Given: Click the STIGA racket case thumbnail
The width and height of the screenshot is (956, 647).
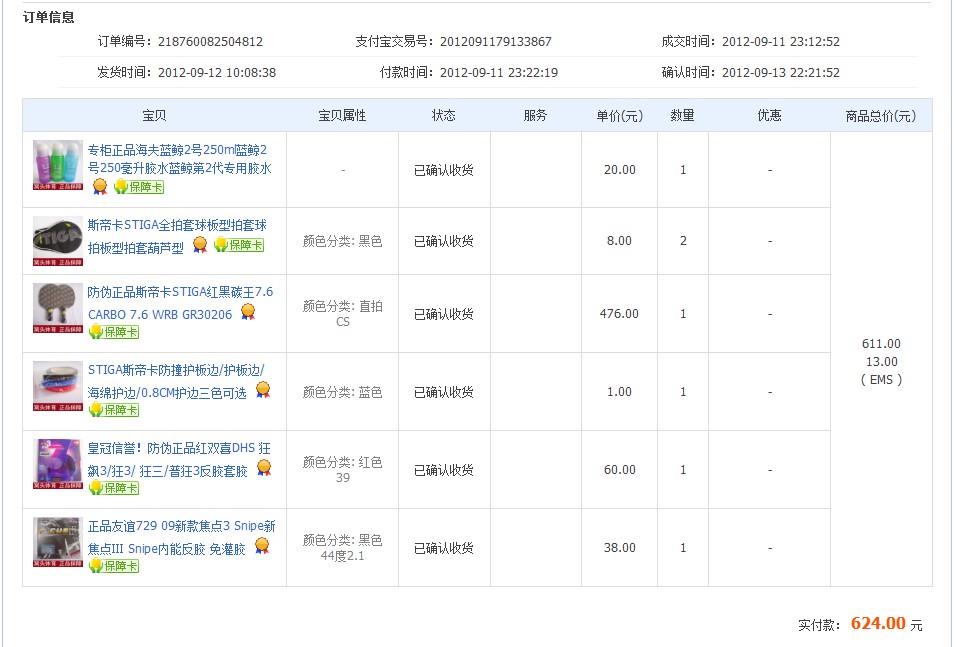Looking at the screenshot, I should 57,239.
